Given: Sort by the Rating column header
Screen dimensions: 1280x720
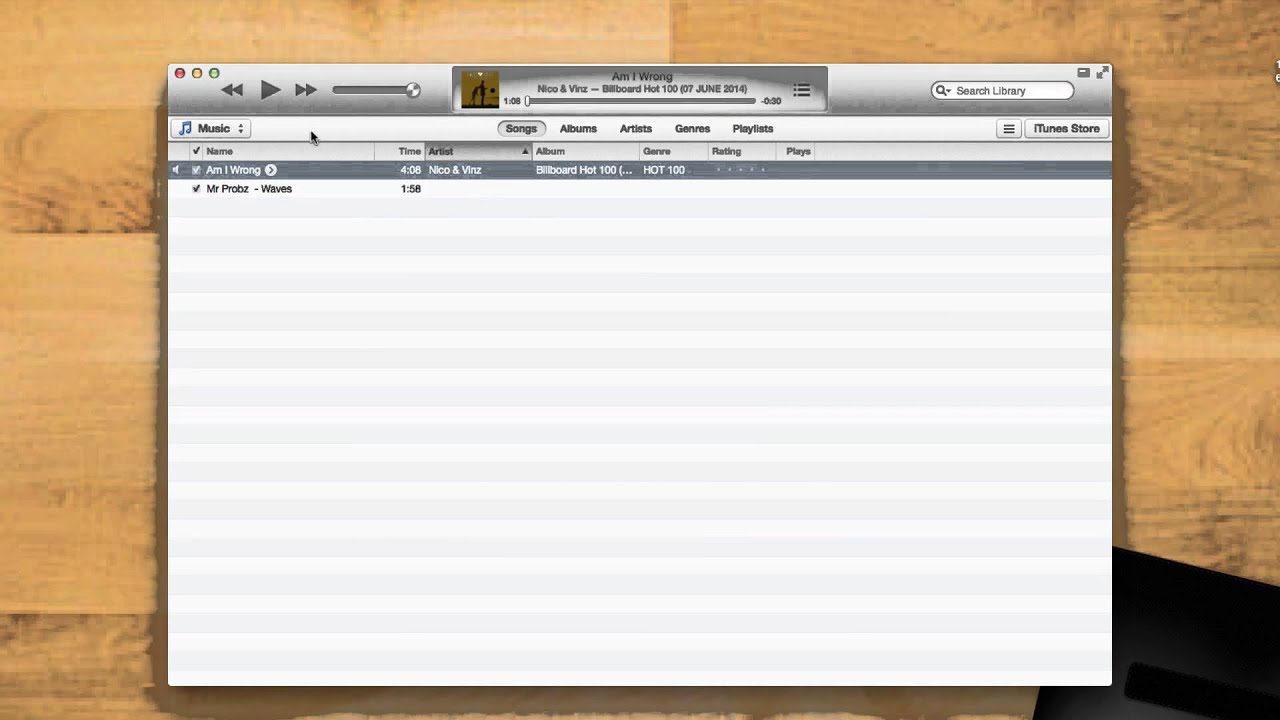Looking at the screenshot, I should 742,151.
